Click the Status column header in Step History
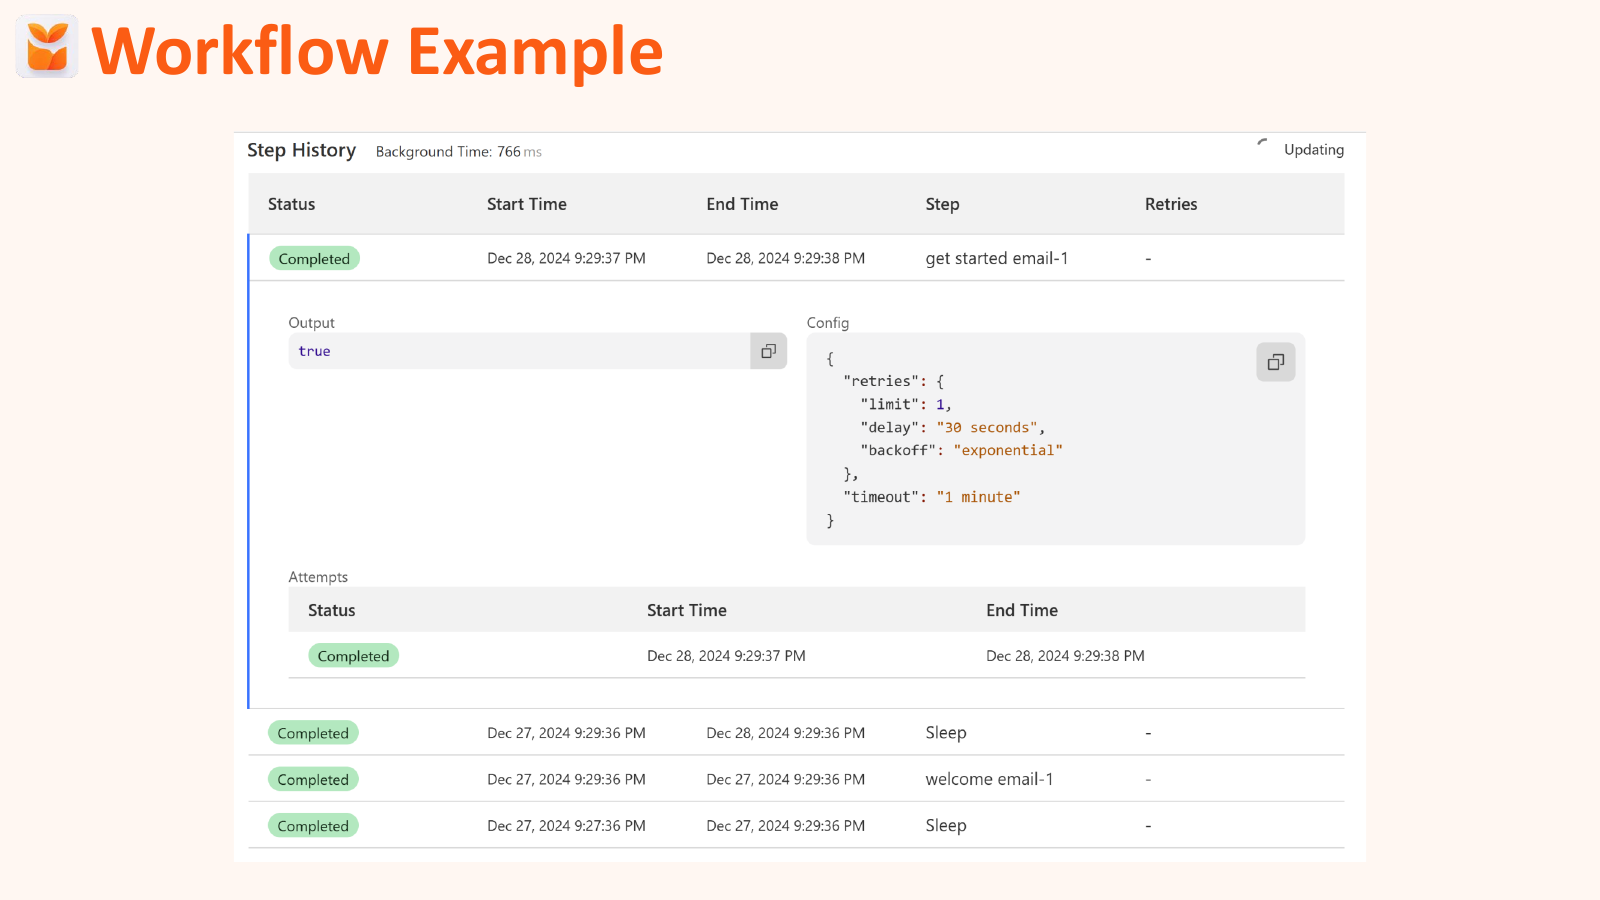 pyautogui.click(x=291, y=204)
